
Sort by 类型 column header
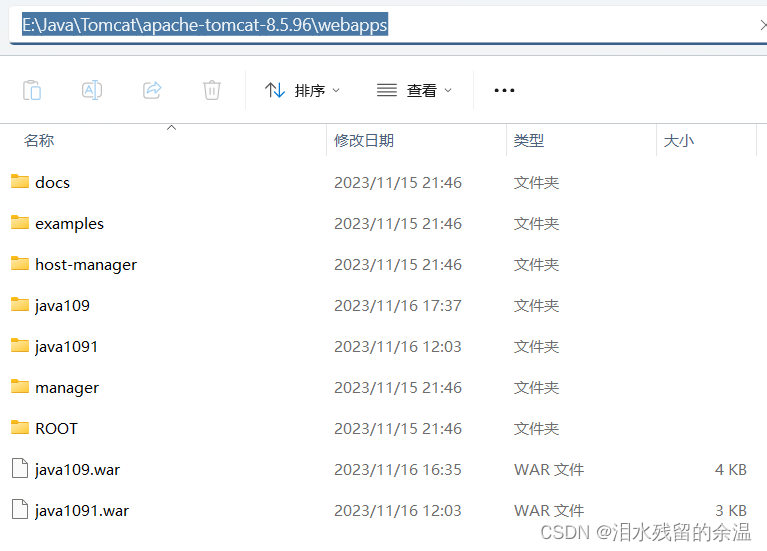click(529, 141)
